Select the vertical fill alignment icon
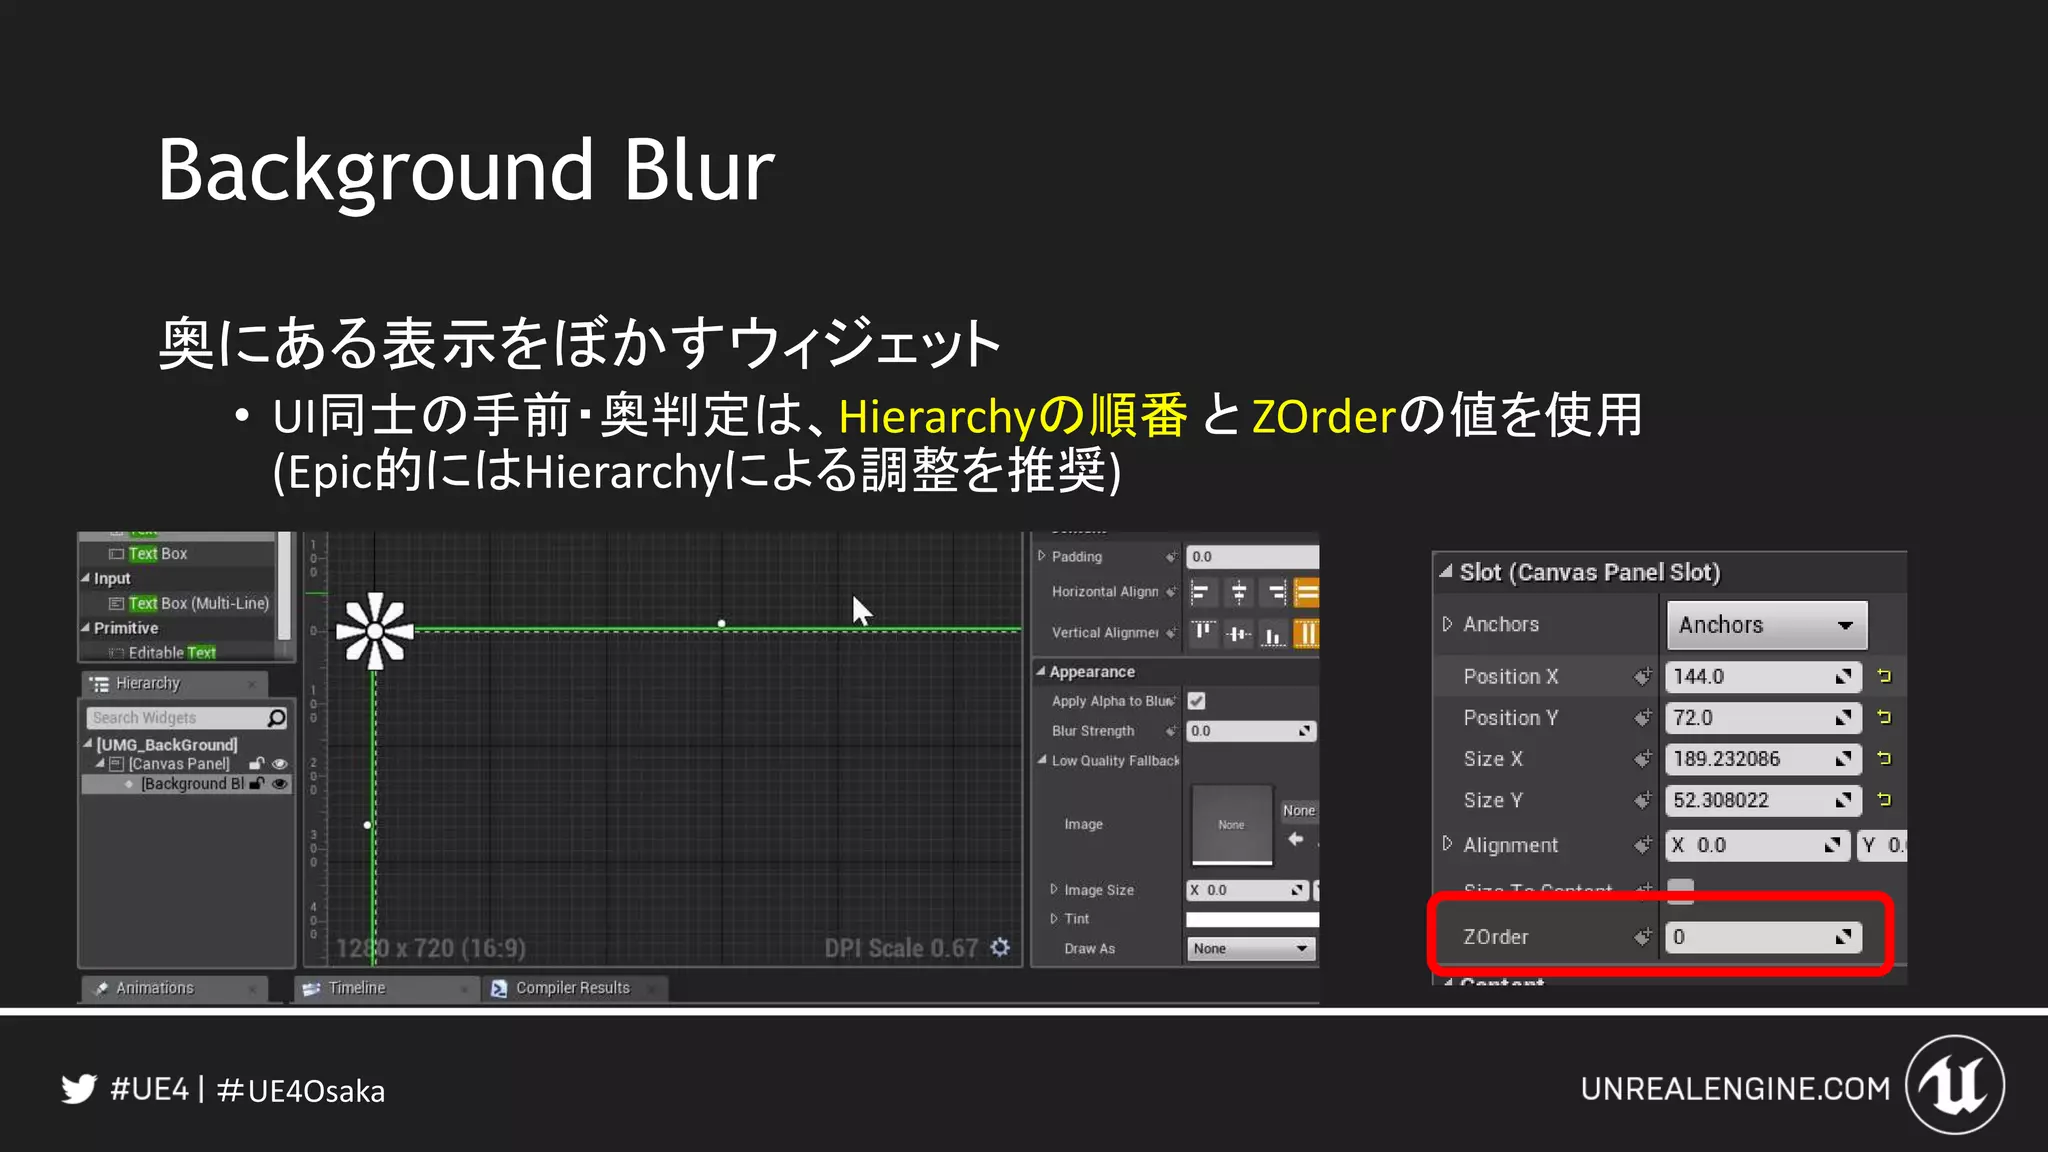2048x1152 pixels. [1307, 633]
